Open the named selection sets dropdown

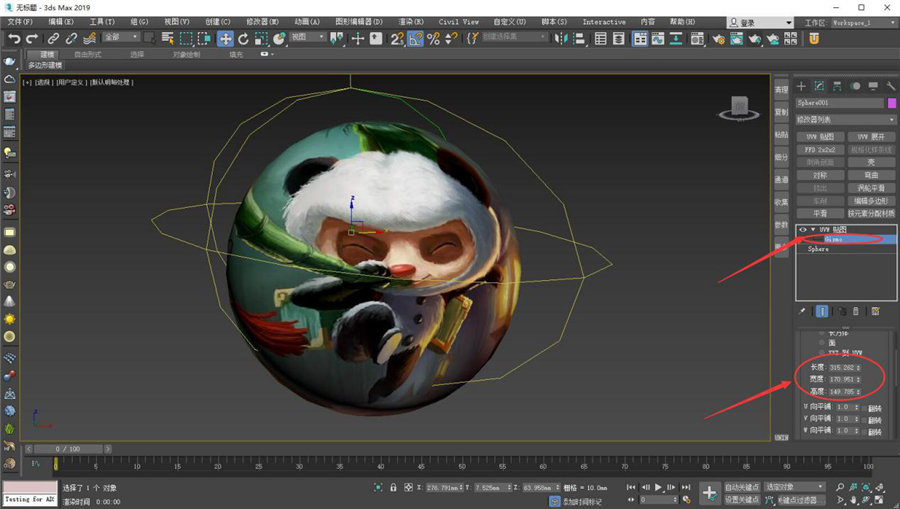click(514, 37)
